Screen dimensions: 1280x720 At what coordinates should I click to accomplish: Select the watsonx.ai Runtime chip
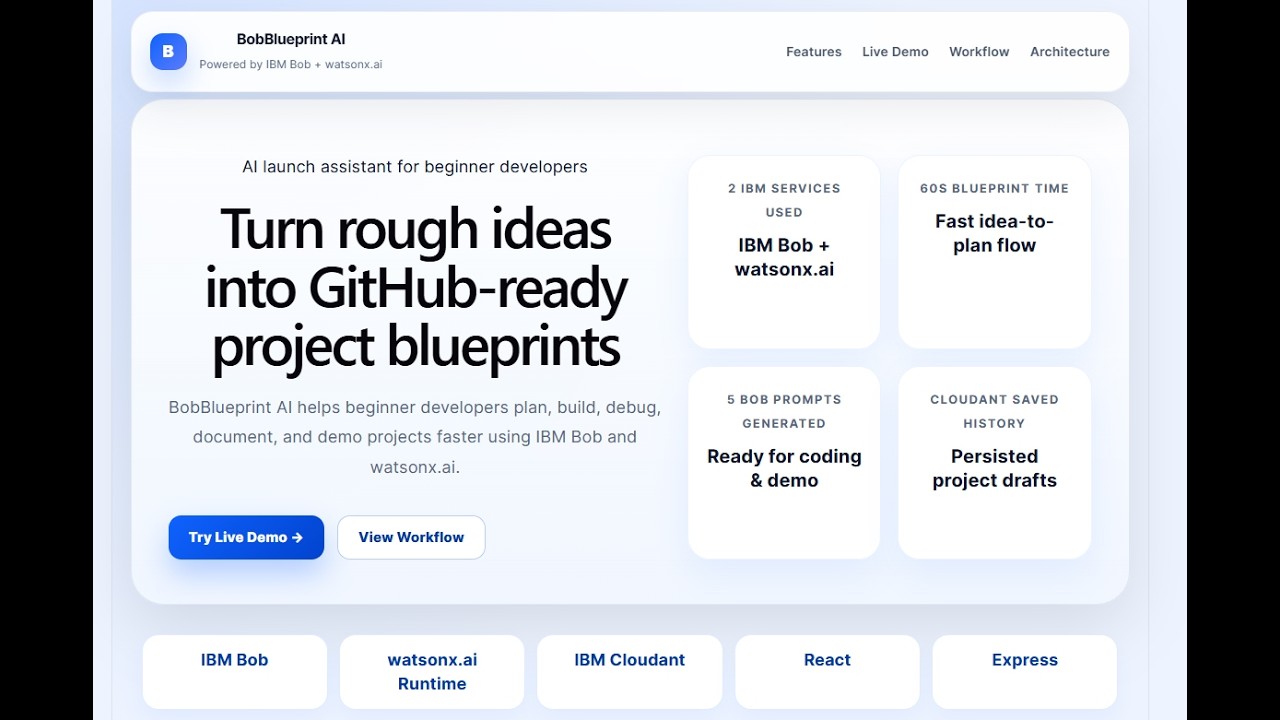pyautogui.click(x=432, y=672)
